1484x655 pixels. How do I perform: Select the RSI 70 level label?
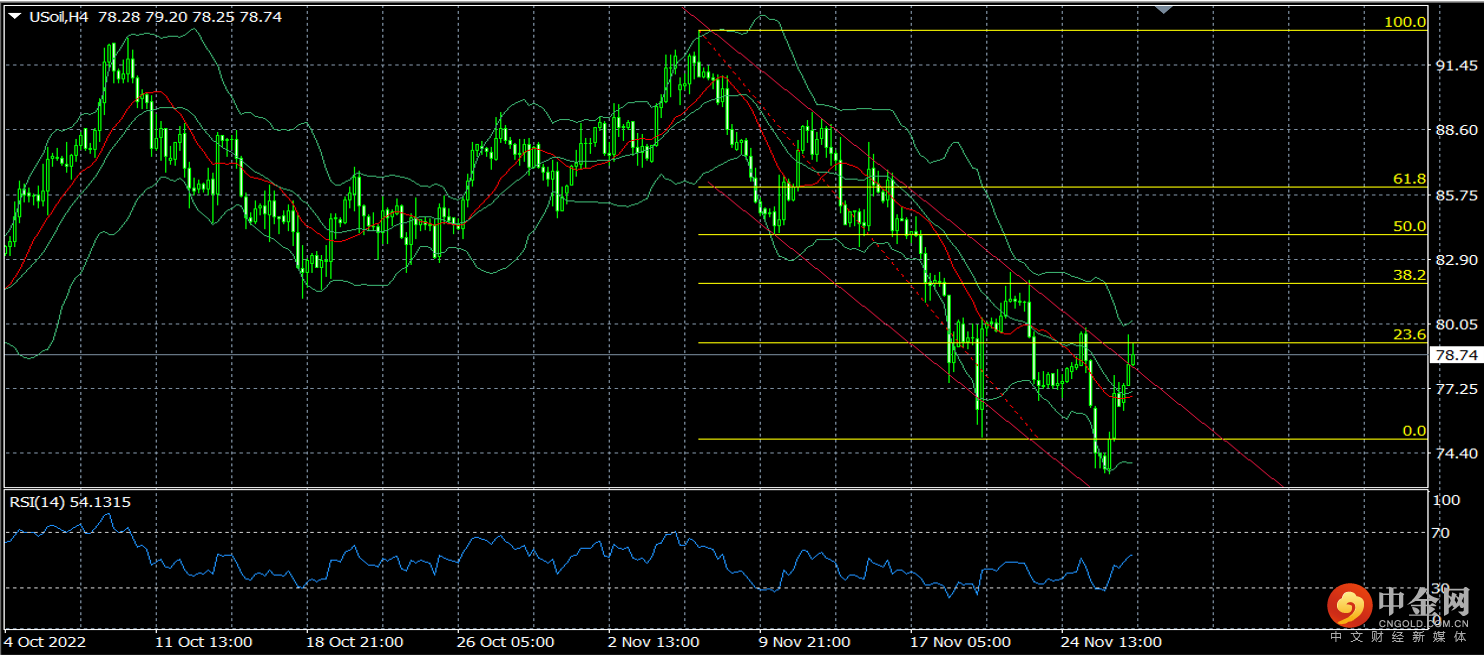1440,533
